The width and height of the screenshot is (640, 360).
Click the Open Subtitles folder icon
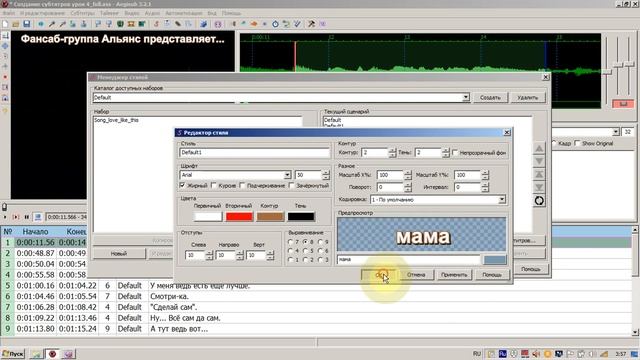coord(16,24)
